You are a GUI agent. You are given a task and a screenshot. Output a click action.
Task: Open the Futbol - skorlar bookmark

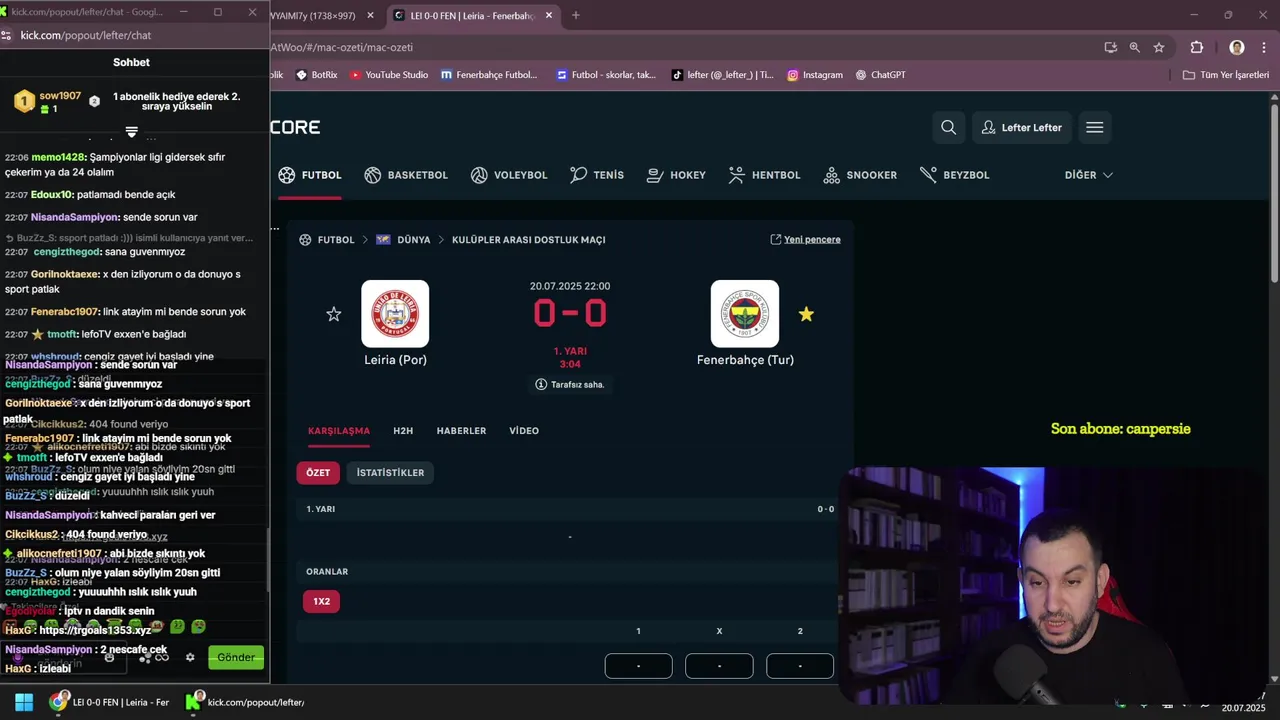tap(606, 75)
